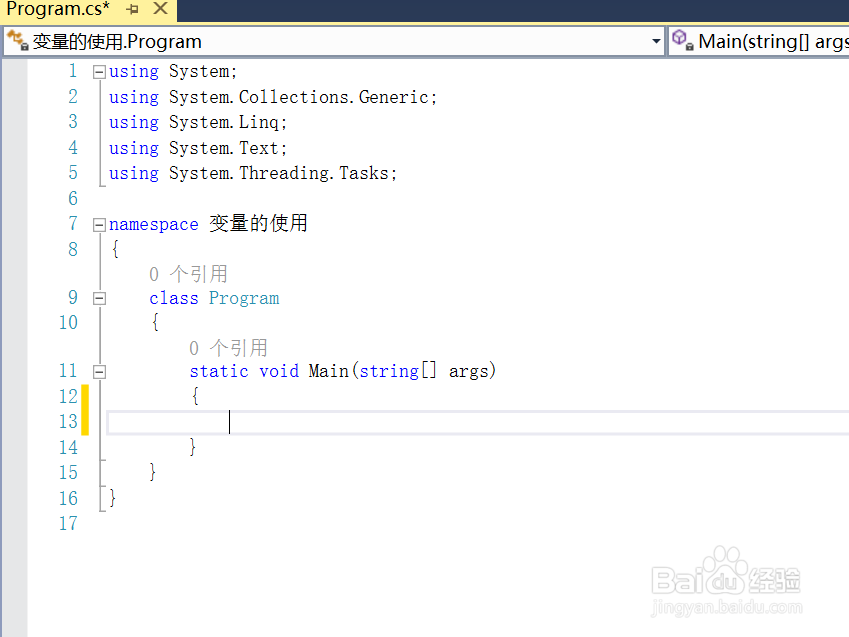
Task: Close the Program.cs tab
Action: (162, 9)
